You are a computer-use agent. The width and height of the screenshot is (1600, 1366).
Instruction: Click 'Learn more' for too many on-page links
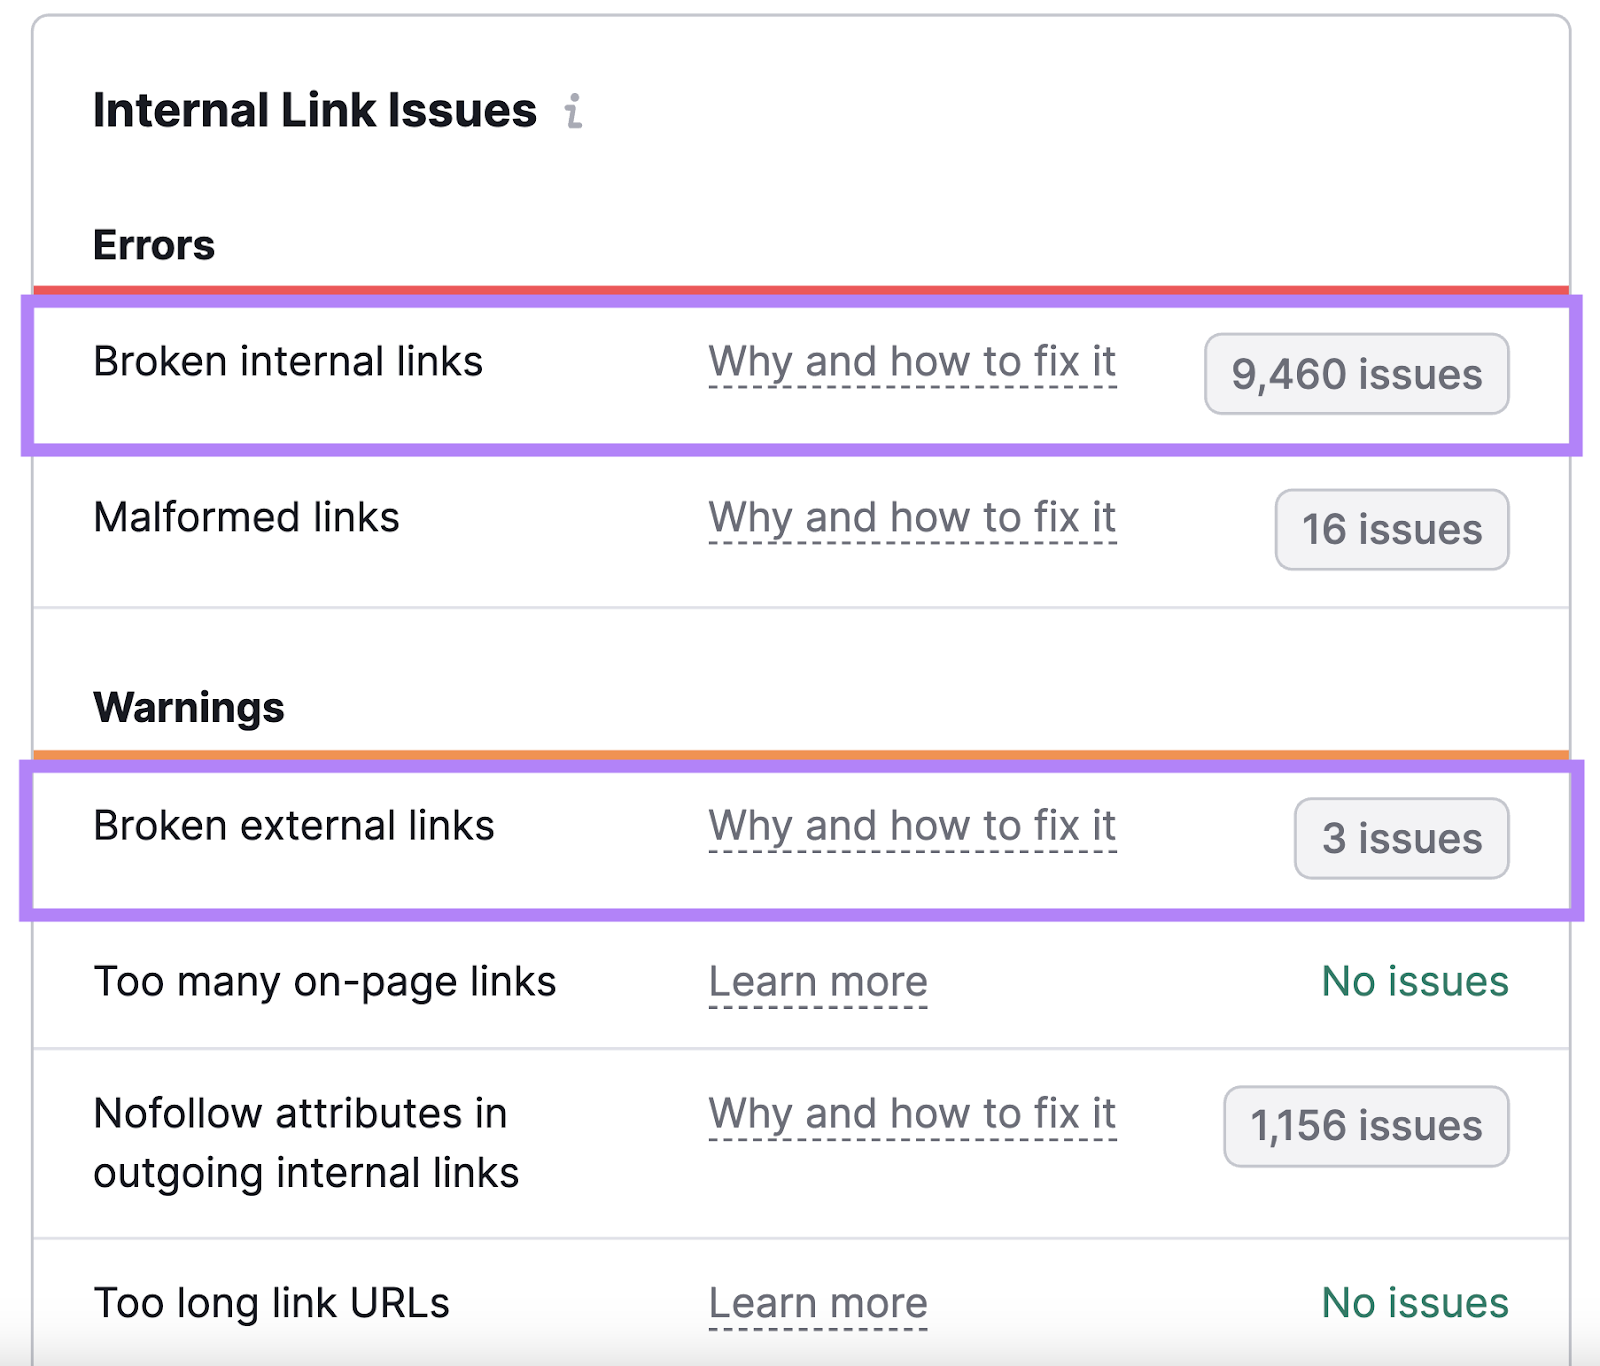pos(817,982)
